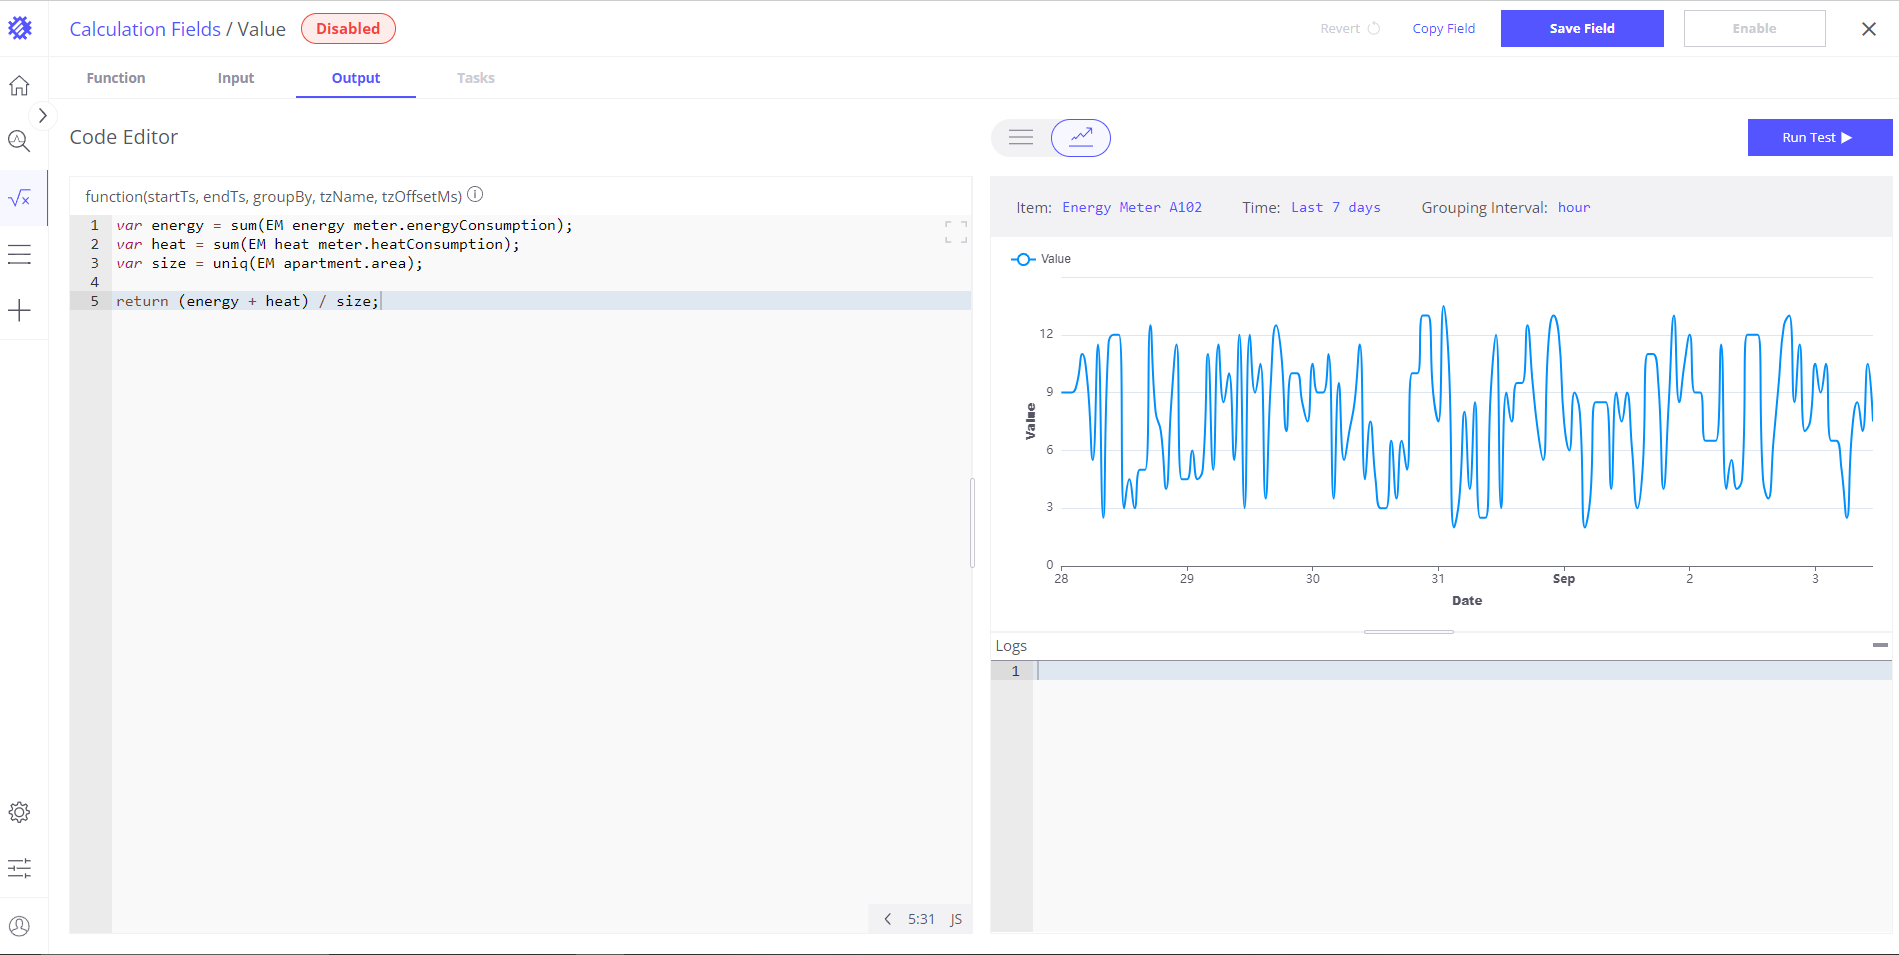Image resolution: width=1899 pixels, height=955 pixels.
Task: Open the settings gear icon
Action: pyautogui.click(x=19, y=812)
